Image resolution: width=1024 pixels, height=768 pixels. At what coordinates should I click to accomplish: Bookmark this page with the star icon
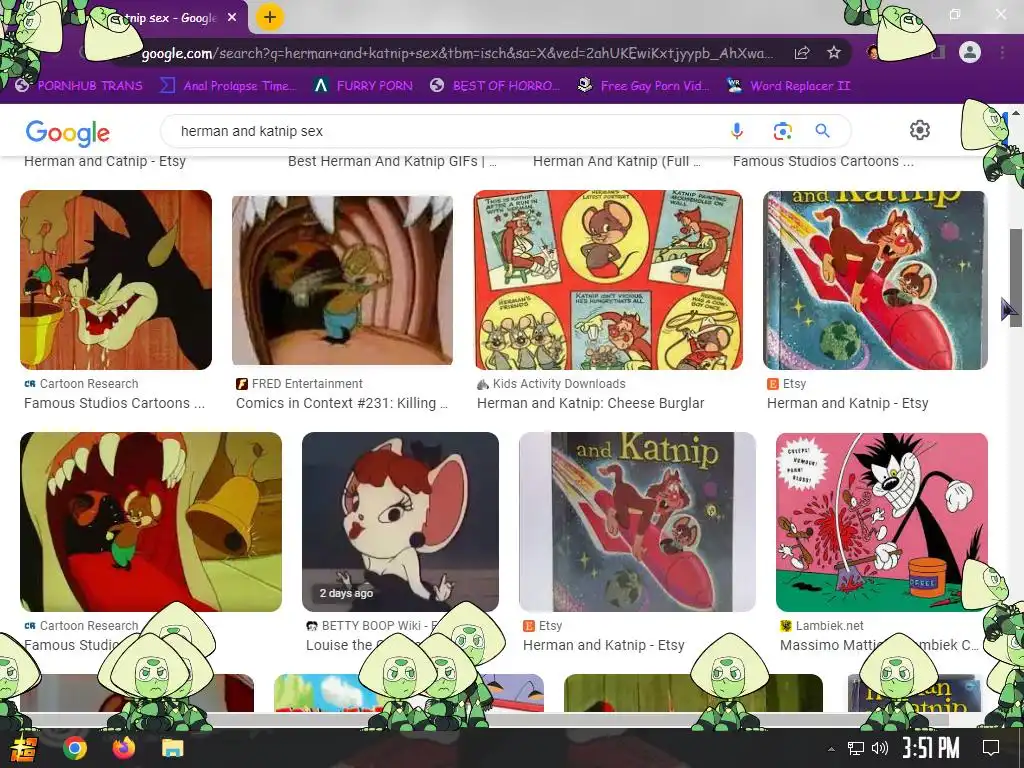[x=834, y=53]
